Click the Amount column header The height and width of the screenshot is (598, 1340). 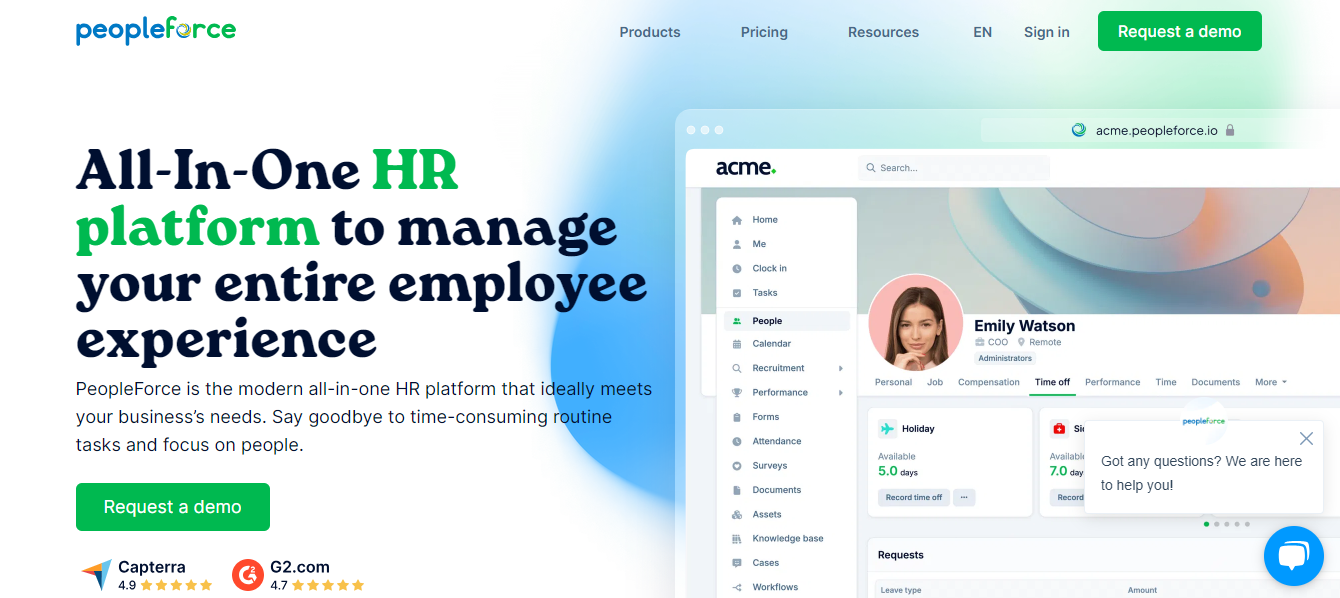pos(1143,590)
